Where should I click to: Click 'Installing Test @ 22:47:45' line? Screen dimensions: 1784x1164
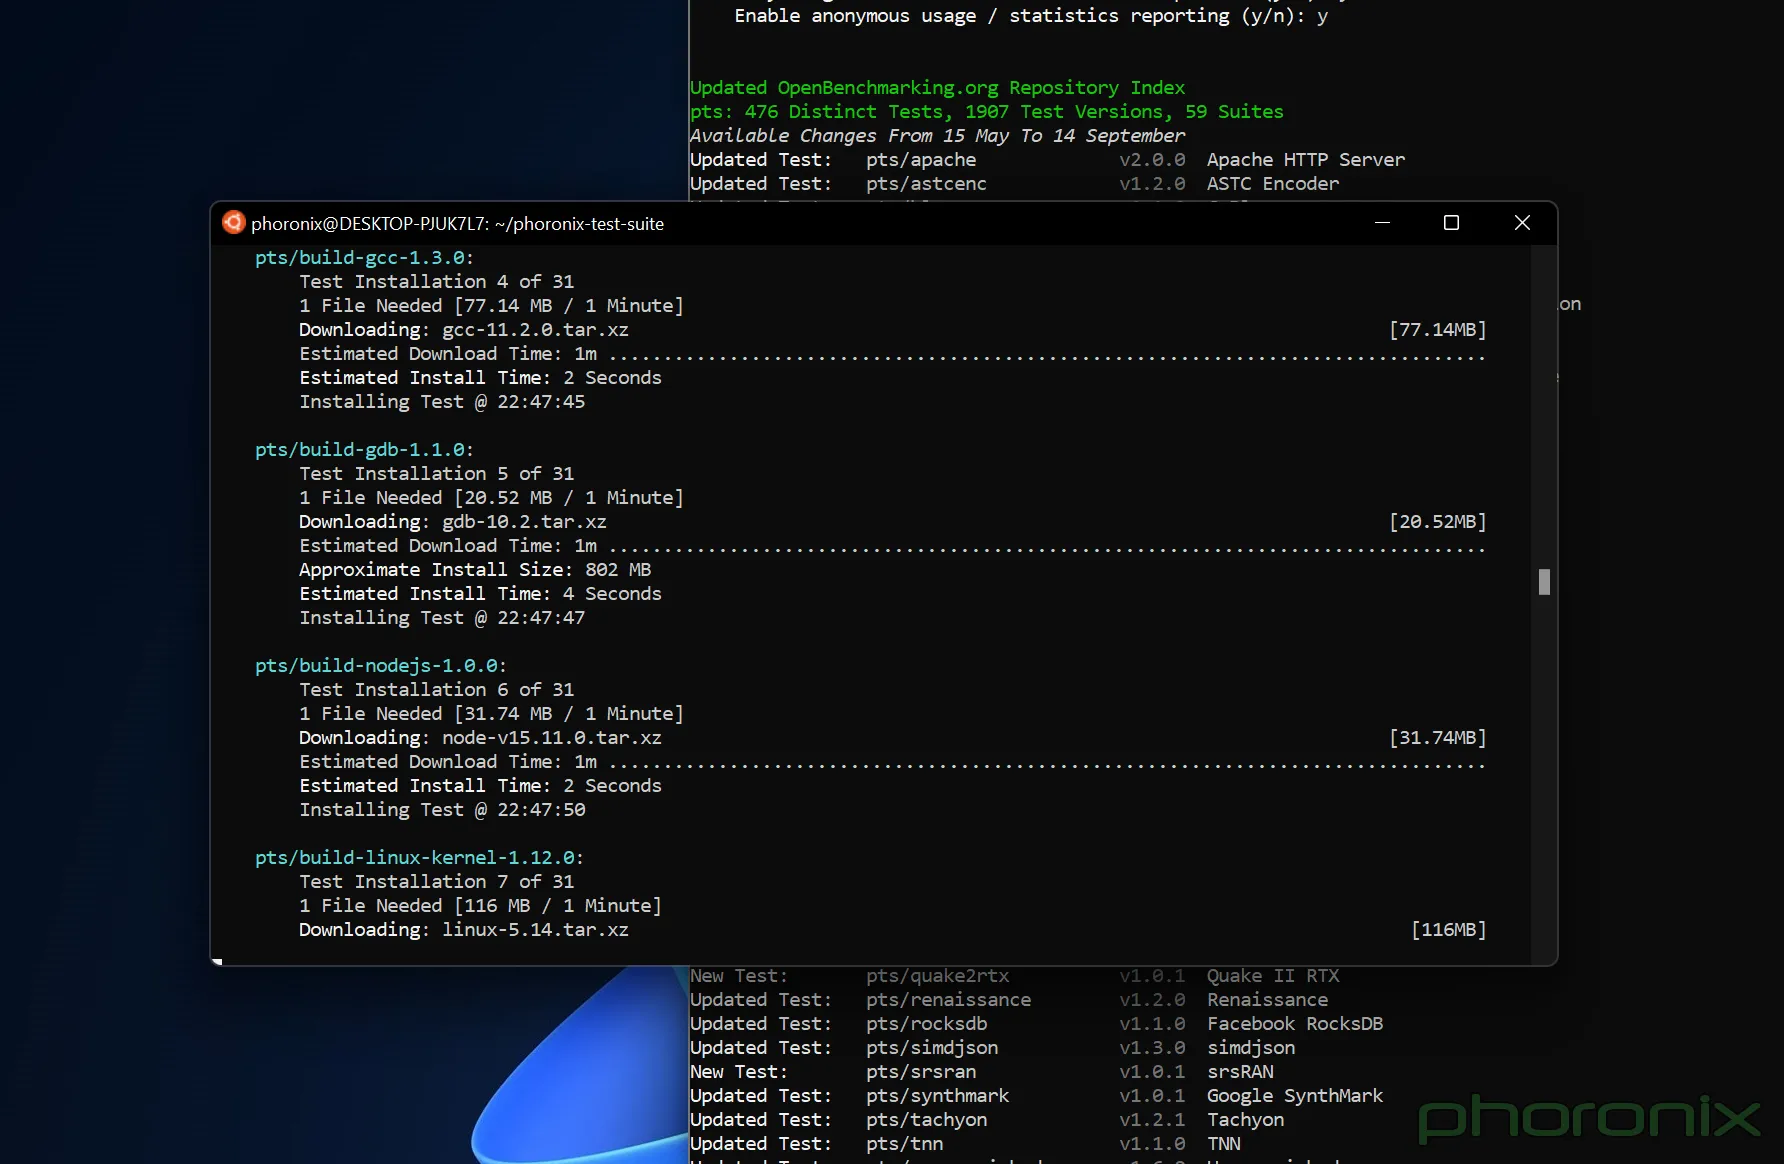[x=442, y=402]
